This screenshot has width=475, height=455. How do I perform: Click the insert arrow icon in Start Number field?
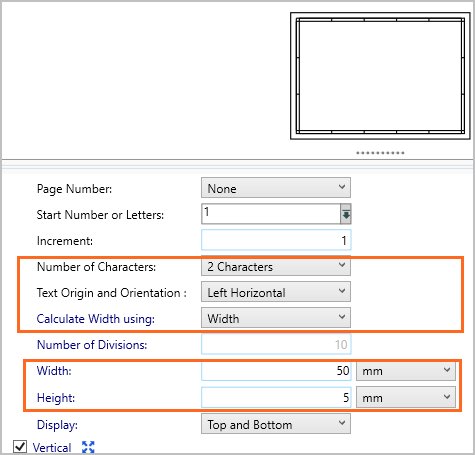point(346,214)
